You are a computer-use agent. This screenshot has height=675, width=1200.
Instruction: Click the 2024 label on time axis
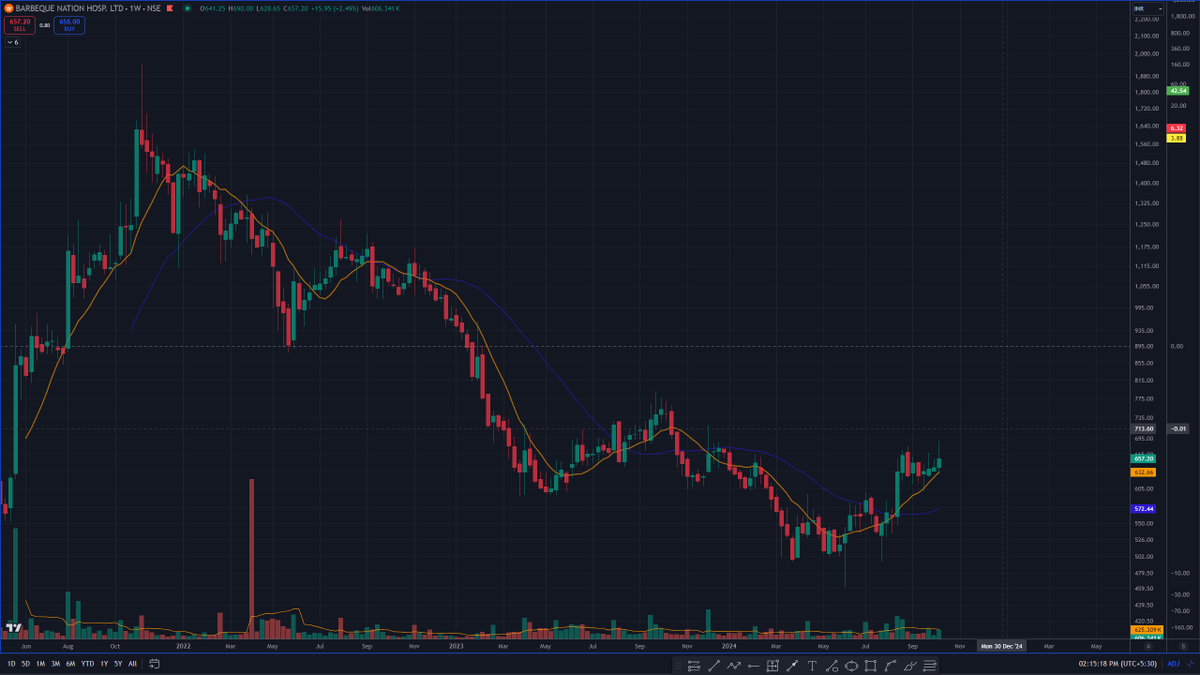pyautogui.click(x=730, y=646)
